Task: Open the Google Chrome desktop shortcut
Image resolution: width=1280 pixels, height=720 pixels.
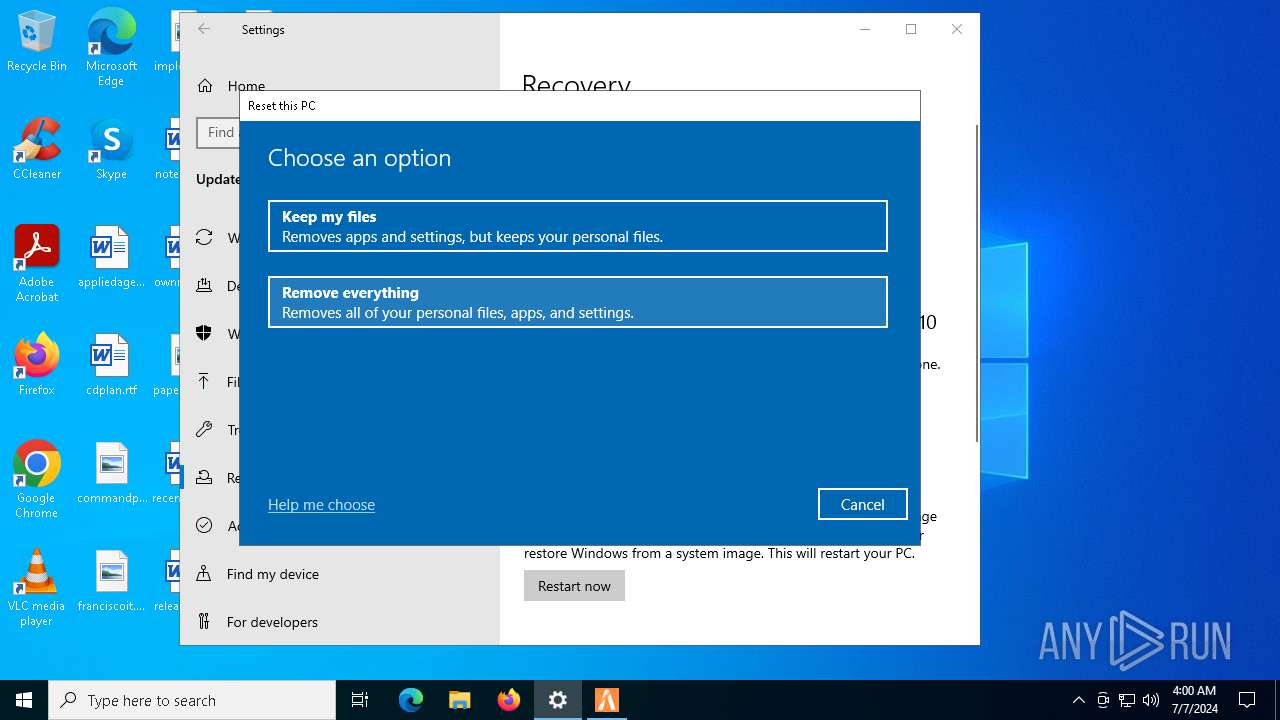Action: 37,479
